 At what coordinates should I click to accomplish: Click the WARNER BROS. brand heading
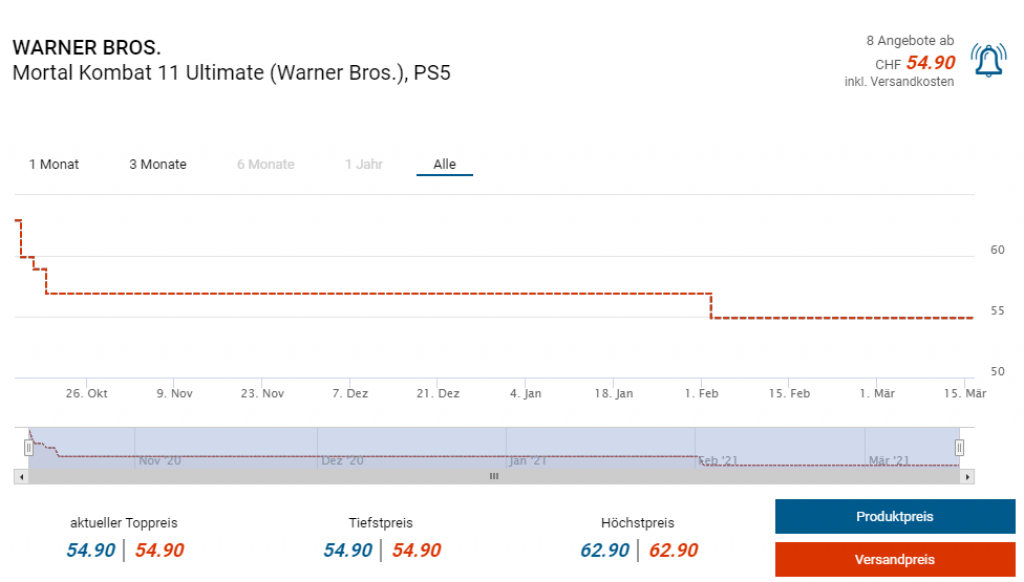(x=86, y=48)
